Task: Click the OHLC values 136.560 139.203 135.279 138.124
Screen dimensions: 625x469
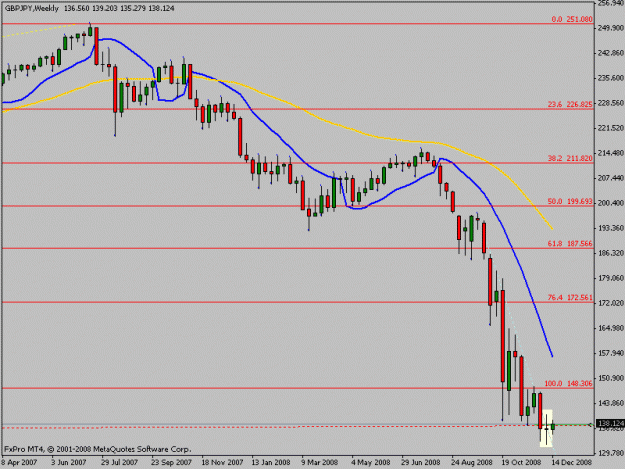Action: (119, 8)
